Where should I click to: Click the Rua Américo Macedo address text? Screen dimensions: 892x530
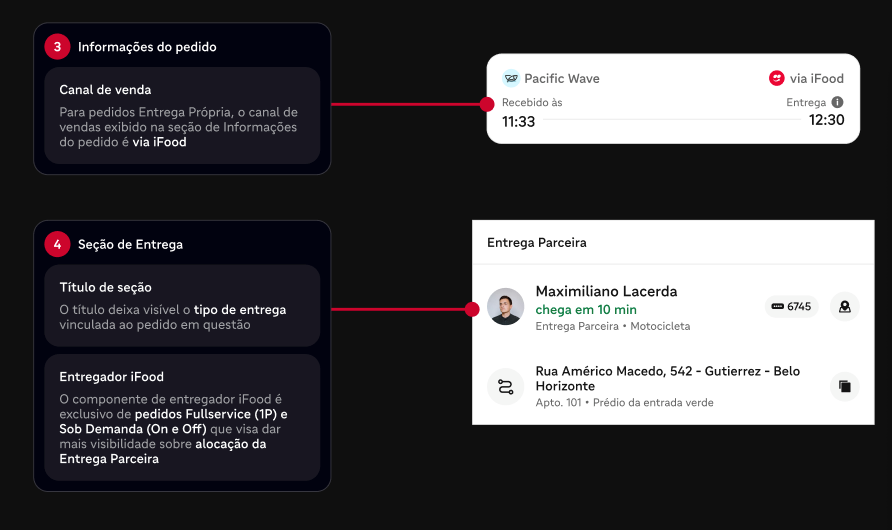click(667, 378)
